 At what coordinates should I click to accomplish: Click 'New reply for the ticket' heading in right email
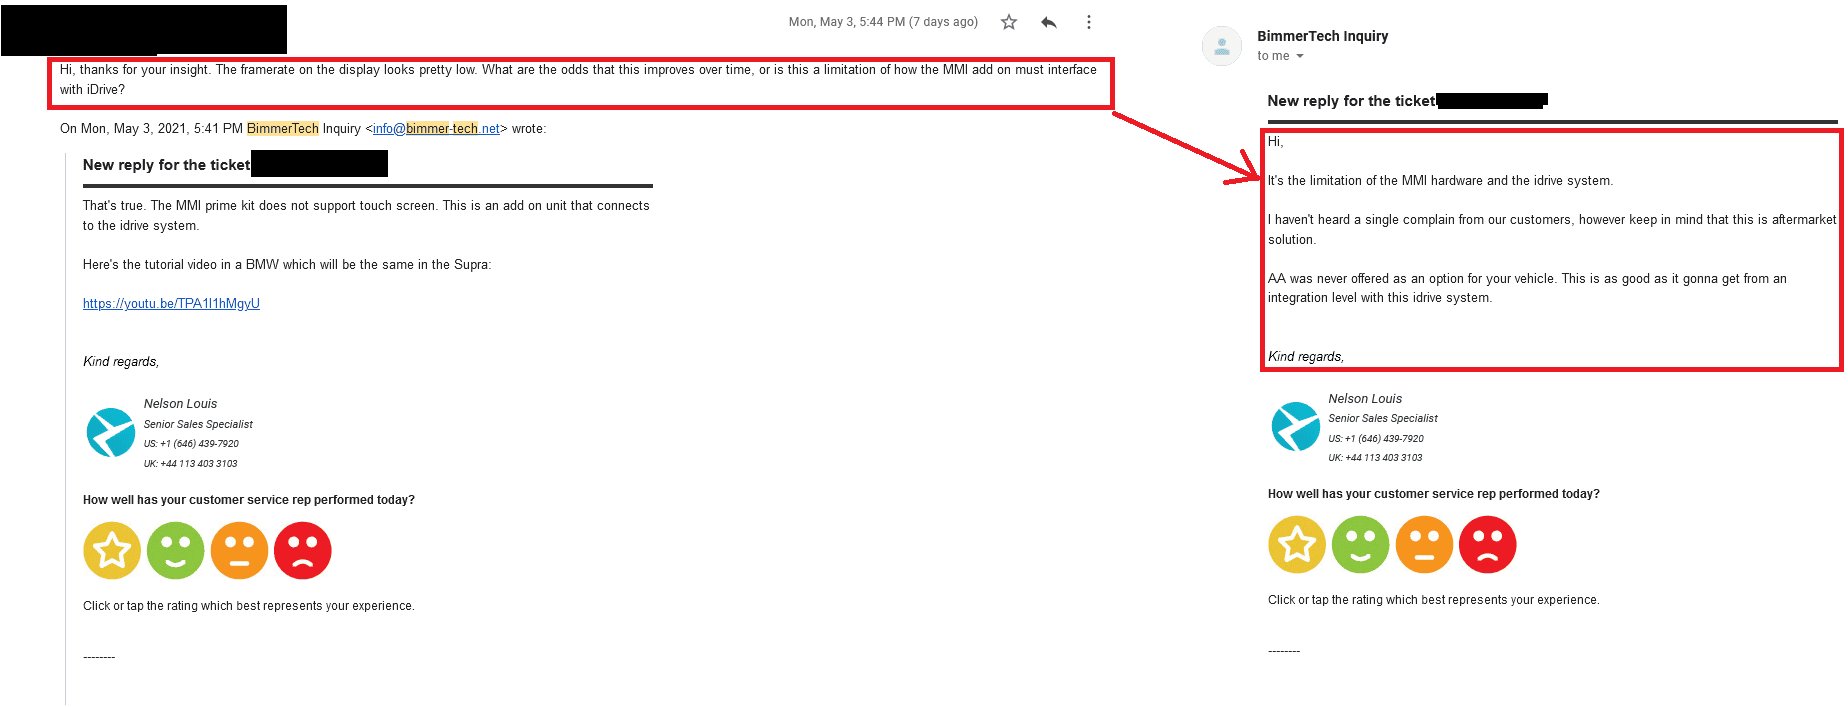(x=1351, y=101)
